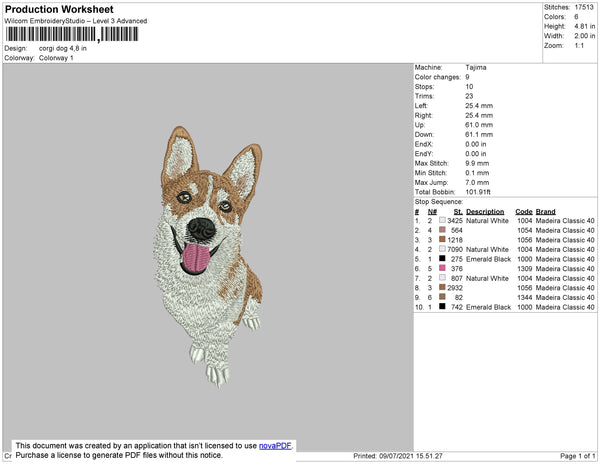The image size is (600, 464).
Task: Click the Width value 2.00 in
Action: 584,36
